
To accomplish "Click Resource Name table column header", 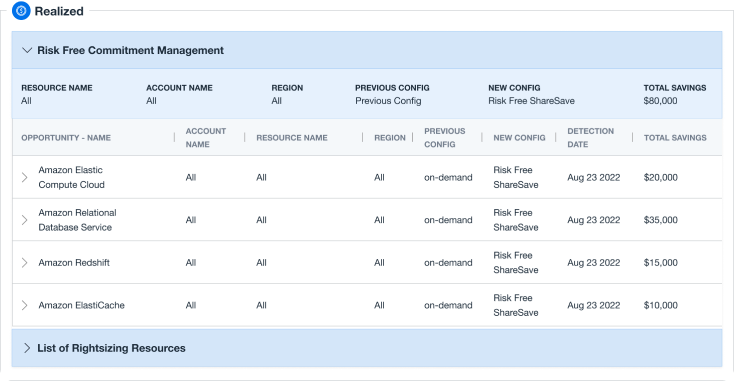I will (x=292, y=138).
